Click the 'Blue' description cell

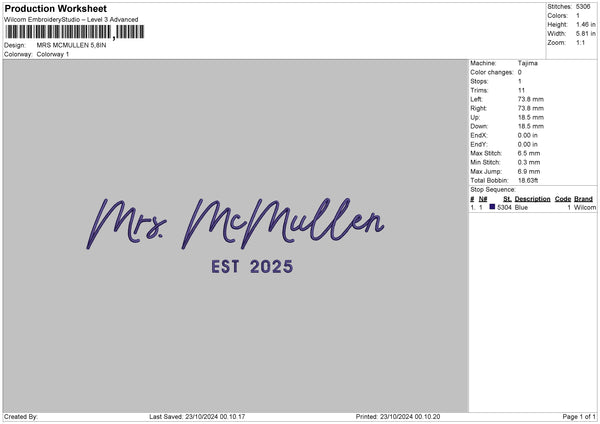pyautogui.click(x=521, y=207)
